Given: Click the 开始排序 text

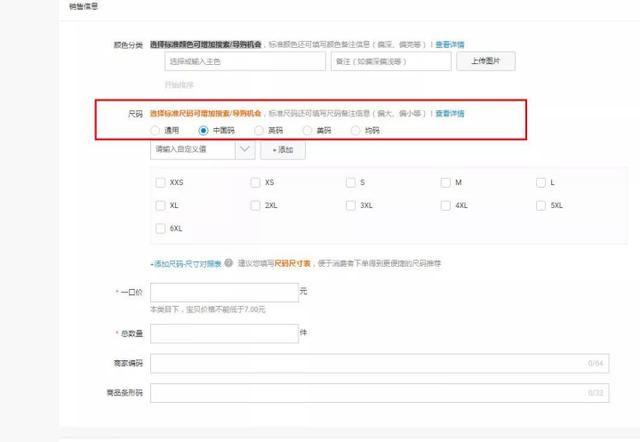Looking at the screenshot, I should (x=179, y=85).
